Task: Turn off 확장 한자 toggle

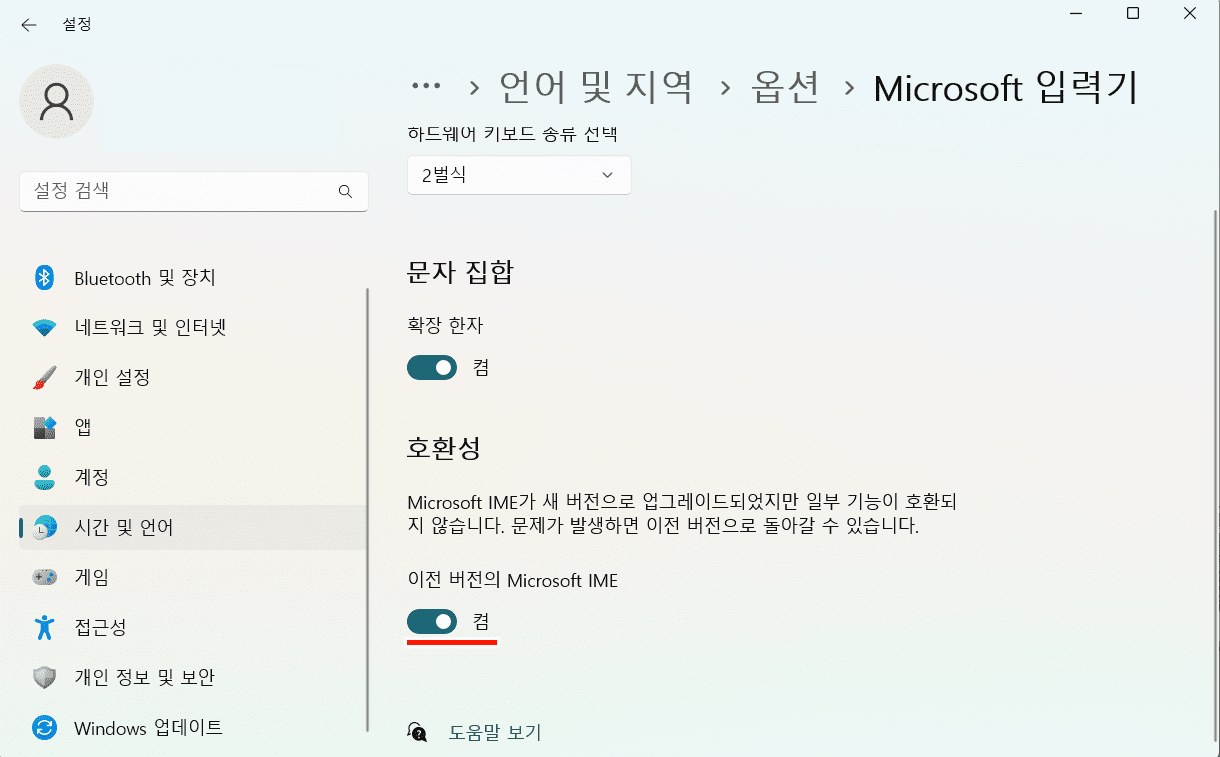Action: tap(432, 368)
